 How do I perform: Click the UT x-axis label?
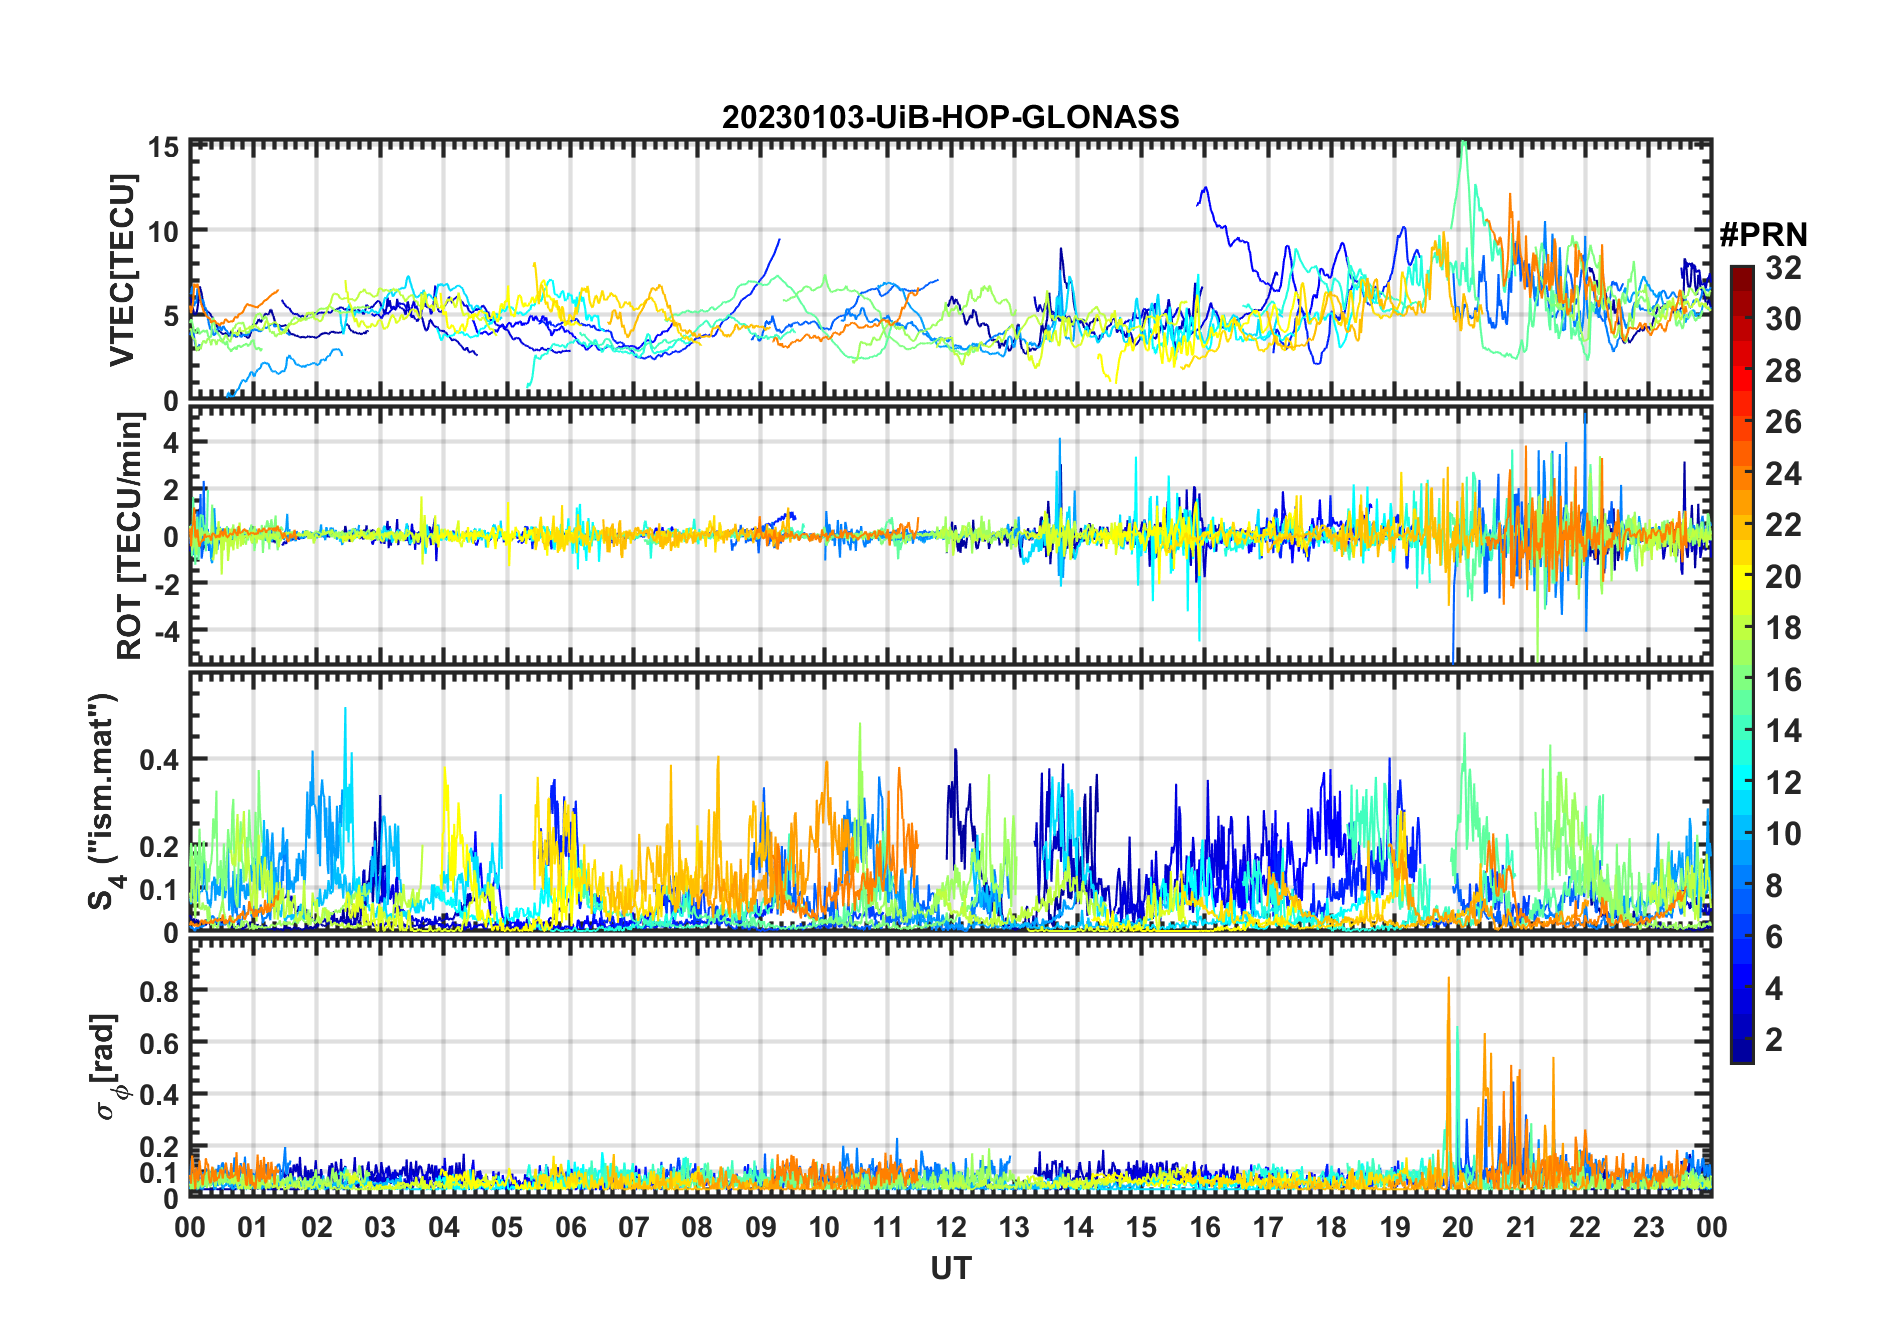pyautogui.click(x=950, y=1268)
